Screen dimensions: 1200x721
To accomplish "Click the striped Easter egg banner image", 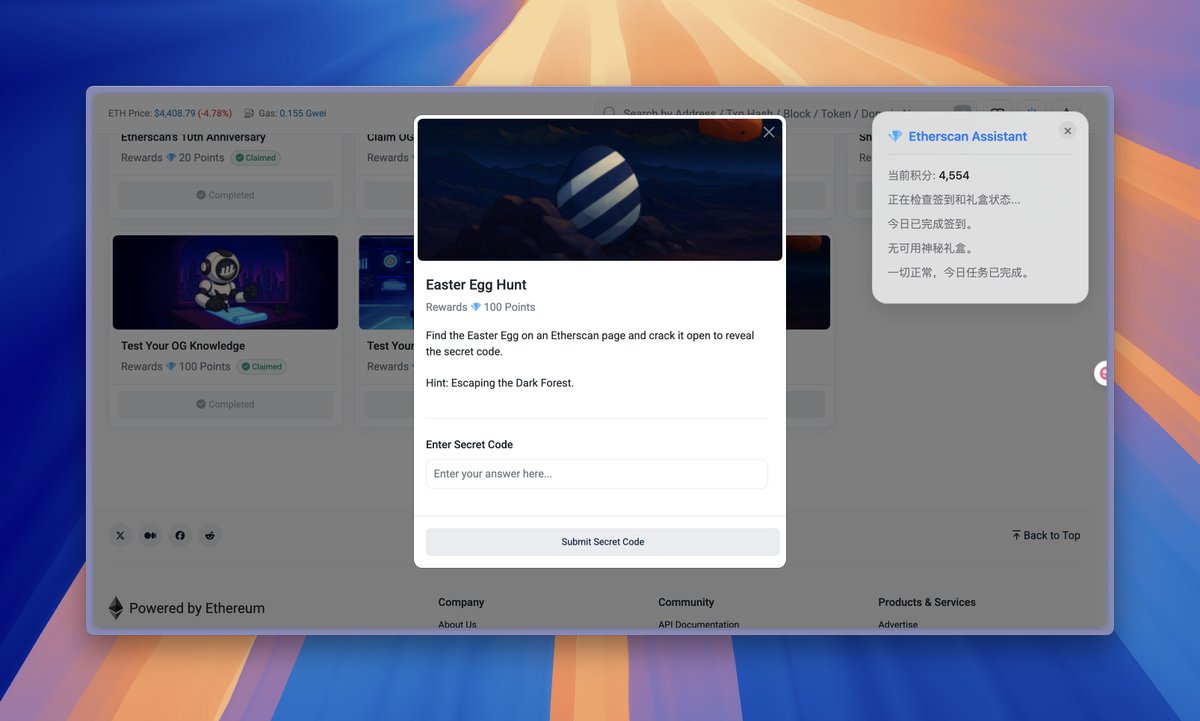I will point(599,190).
